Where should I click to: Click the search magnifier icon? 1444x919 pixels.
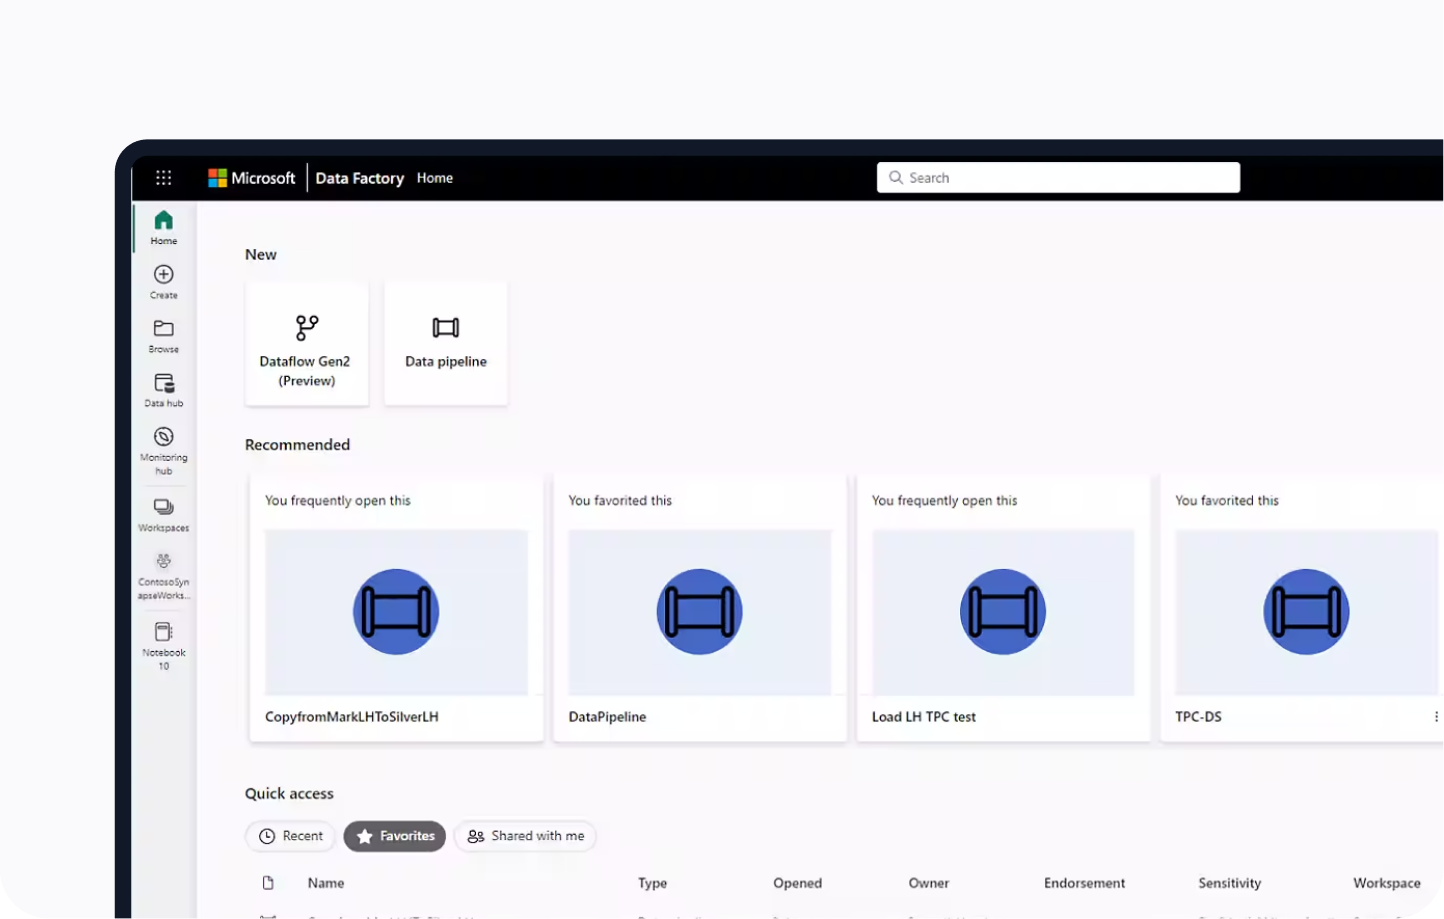point(896,177)
